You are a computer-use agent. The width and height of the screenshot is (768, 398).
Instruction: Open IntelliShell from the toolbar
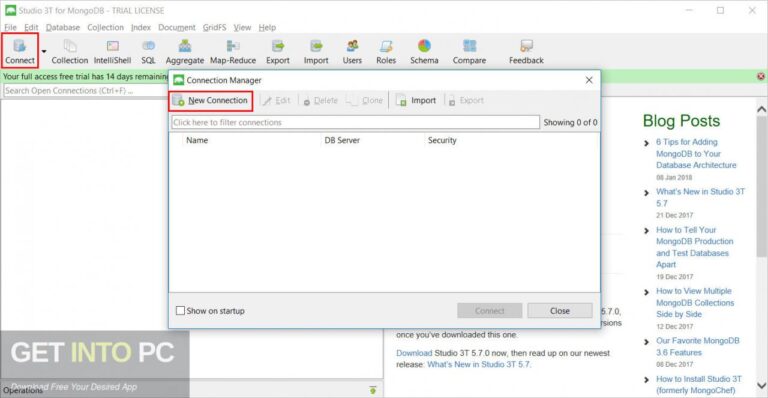[112, 51]
